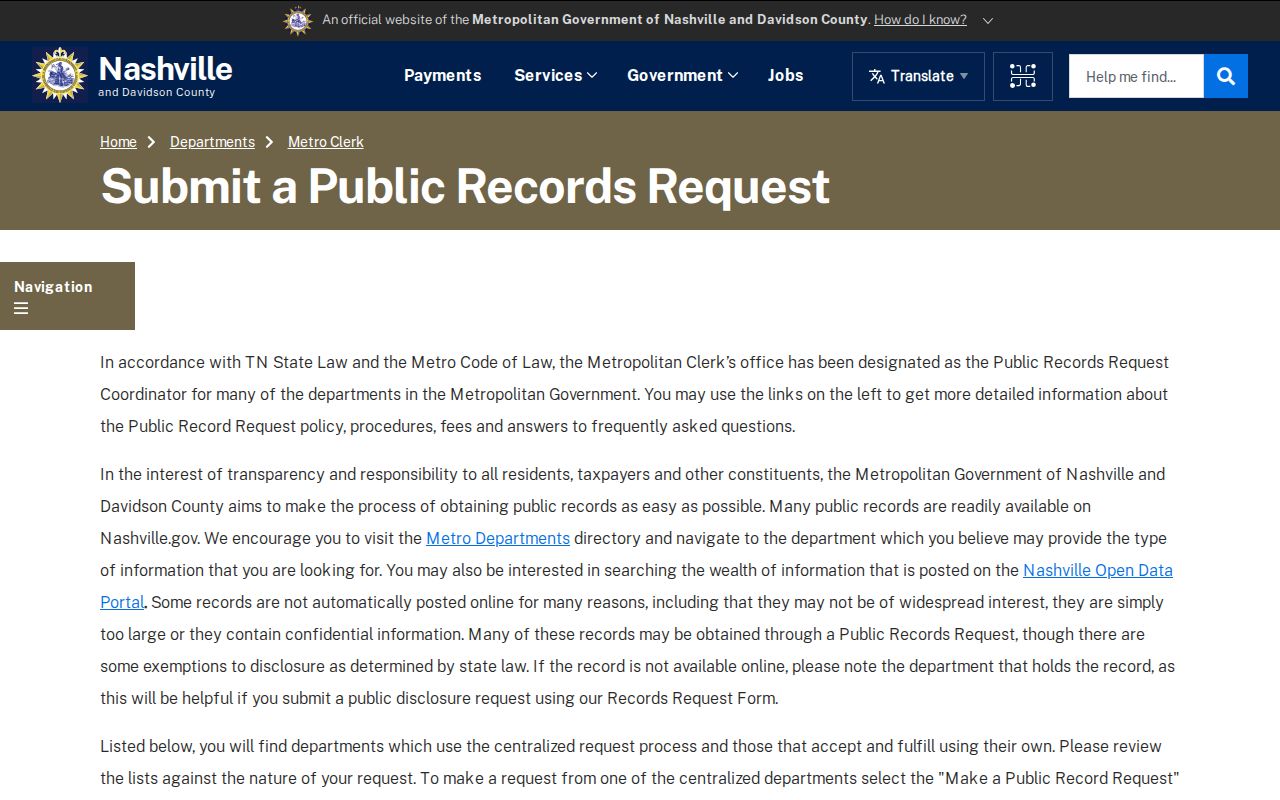Go to Home breadcrumb link
Image resolution: width=1280 pixels, height=800 pixels.
118,142
